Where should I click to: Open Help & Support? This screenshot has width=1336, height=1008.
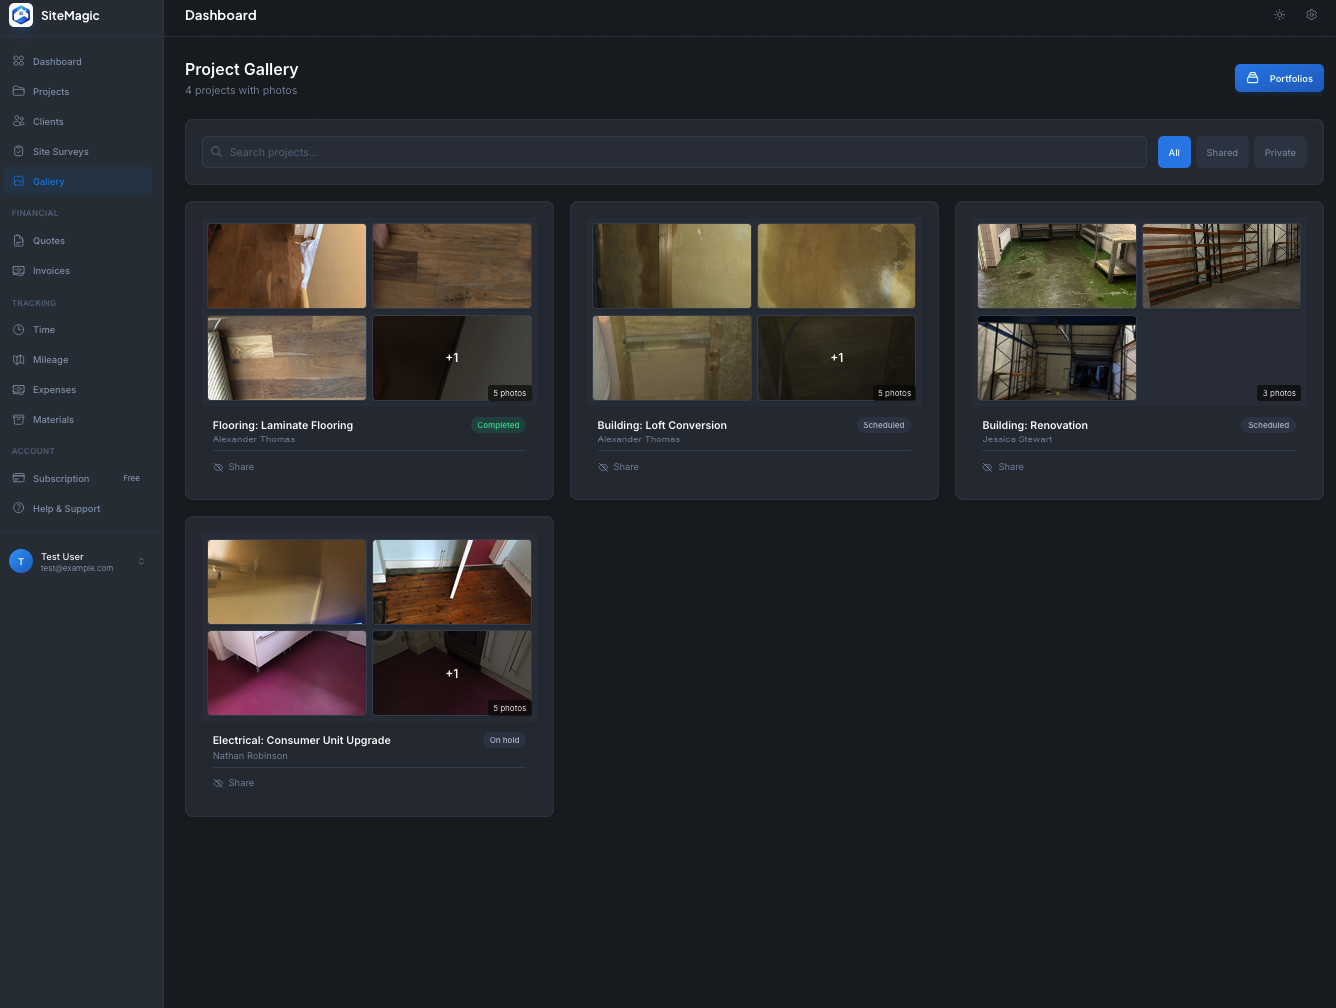click(x=66, y=508)
